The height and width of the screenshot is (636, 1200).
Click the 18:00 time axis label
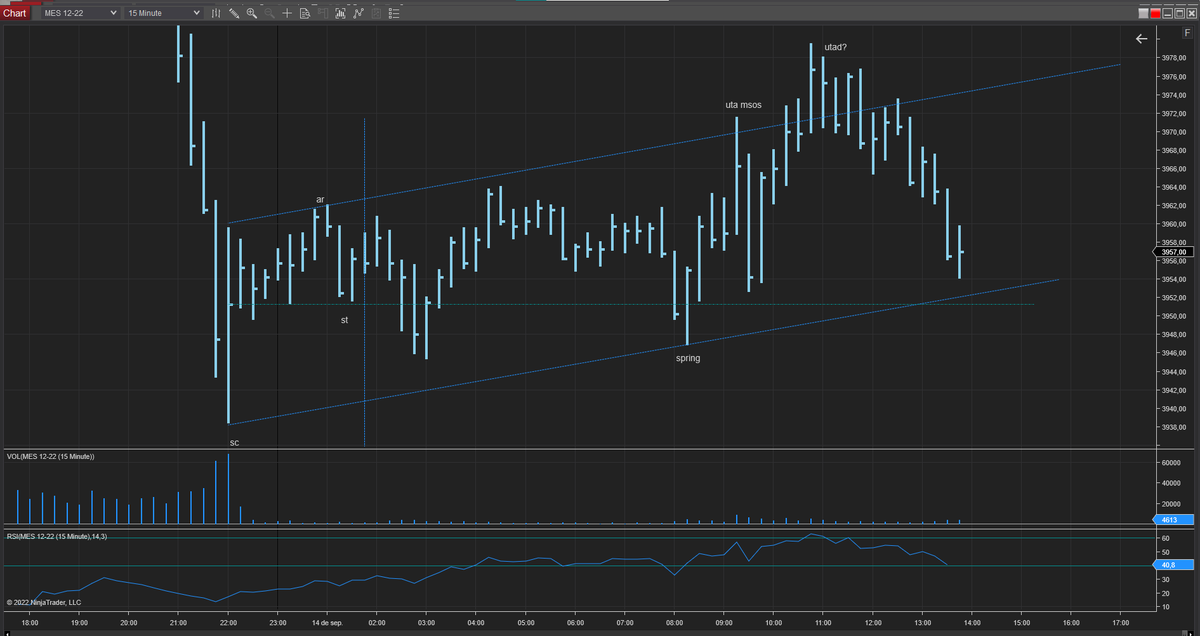tap(31, 622)
